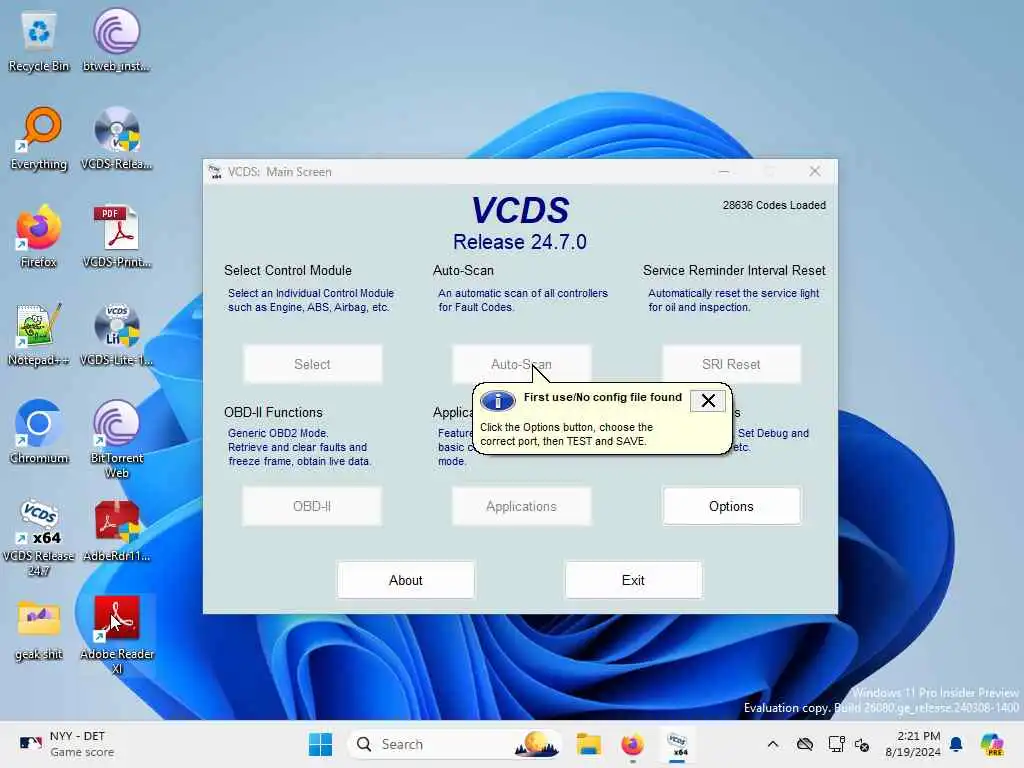This screenshot has width=1024, height=768.
Task: Click the info icon in the balloon tip
Action: point(498,400)
